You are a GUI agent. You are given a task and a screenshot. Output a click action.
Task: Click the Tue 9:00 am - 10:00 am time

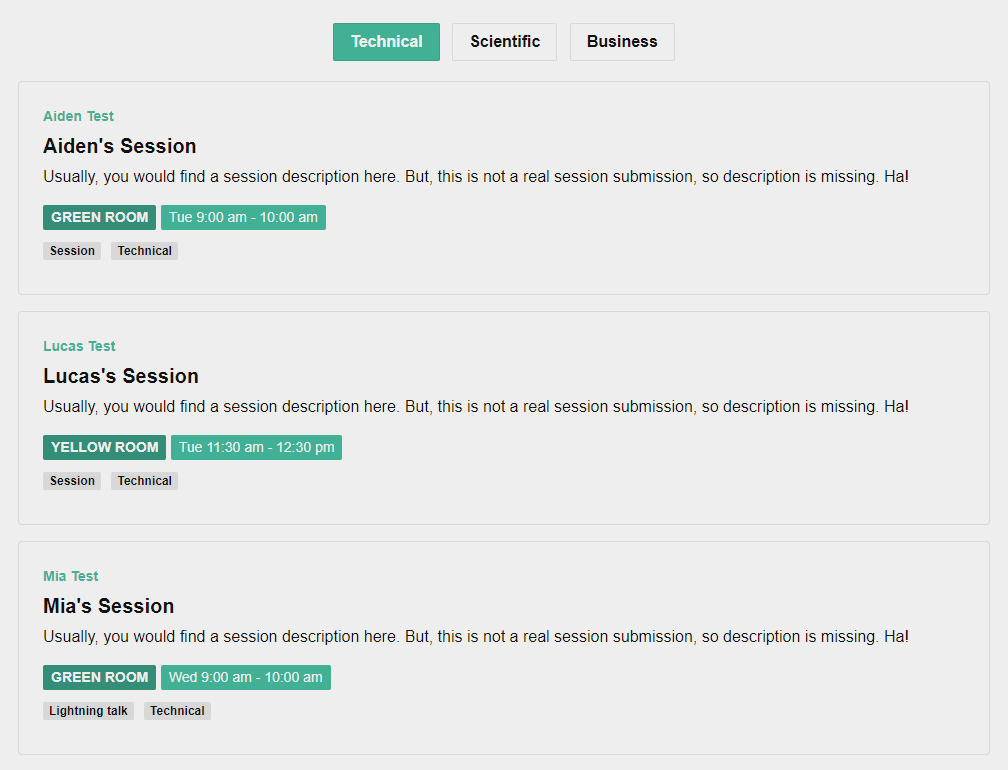(243, 217)
